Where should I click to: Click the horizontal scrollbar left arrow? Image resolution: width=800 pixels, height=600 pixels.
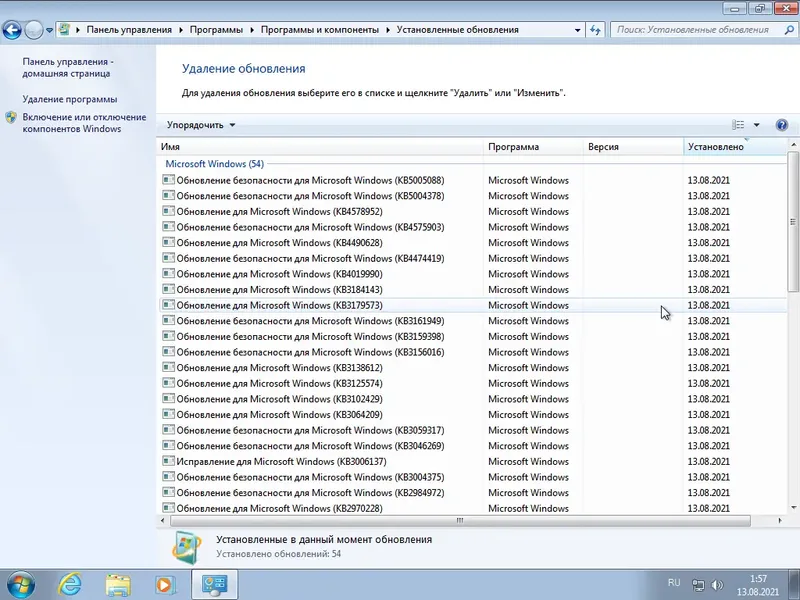pos(163,521)
